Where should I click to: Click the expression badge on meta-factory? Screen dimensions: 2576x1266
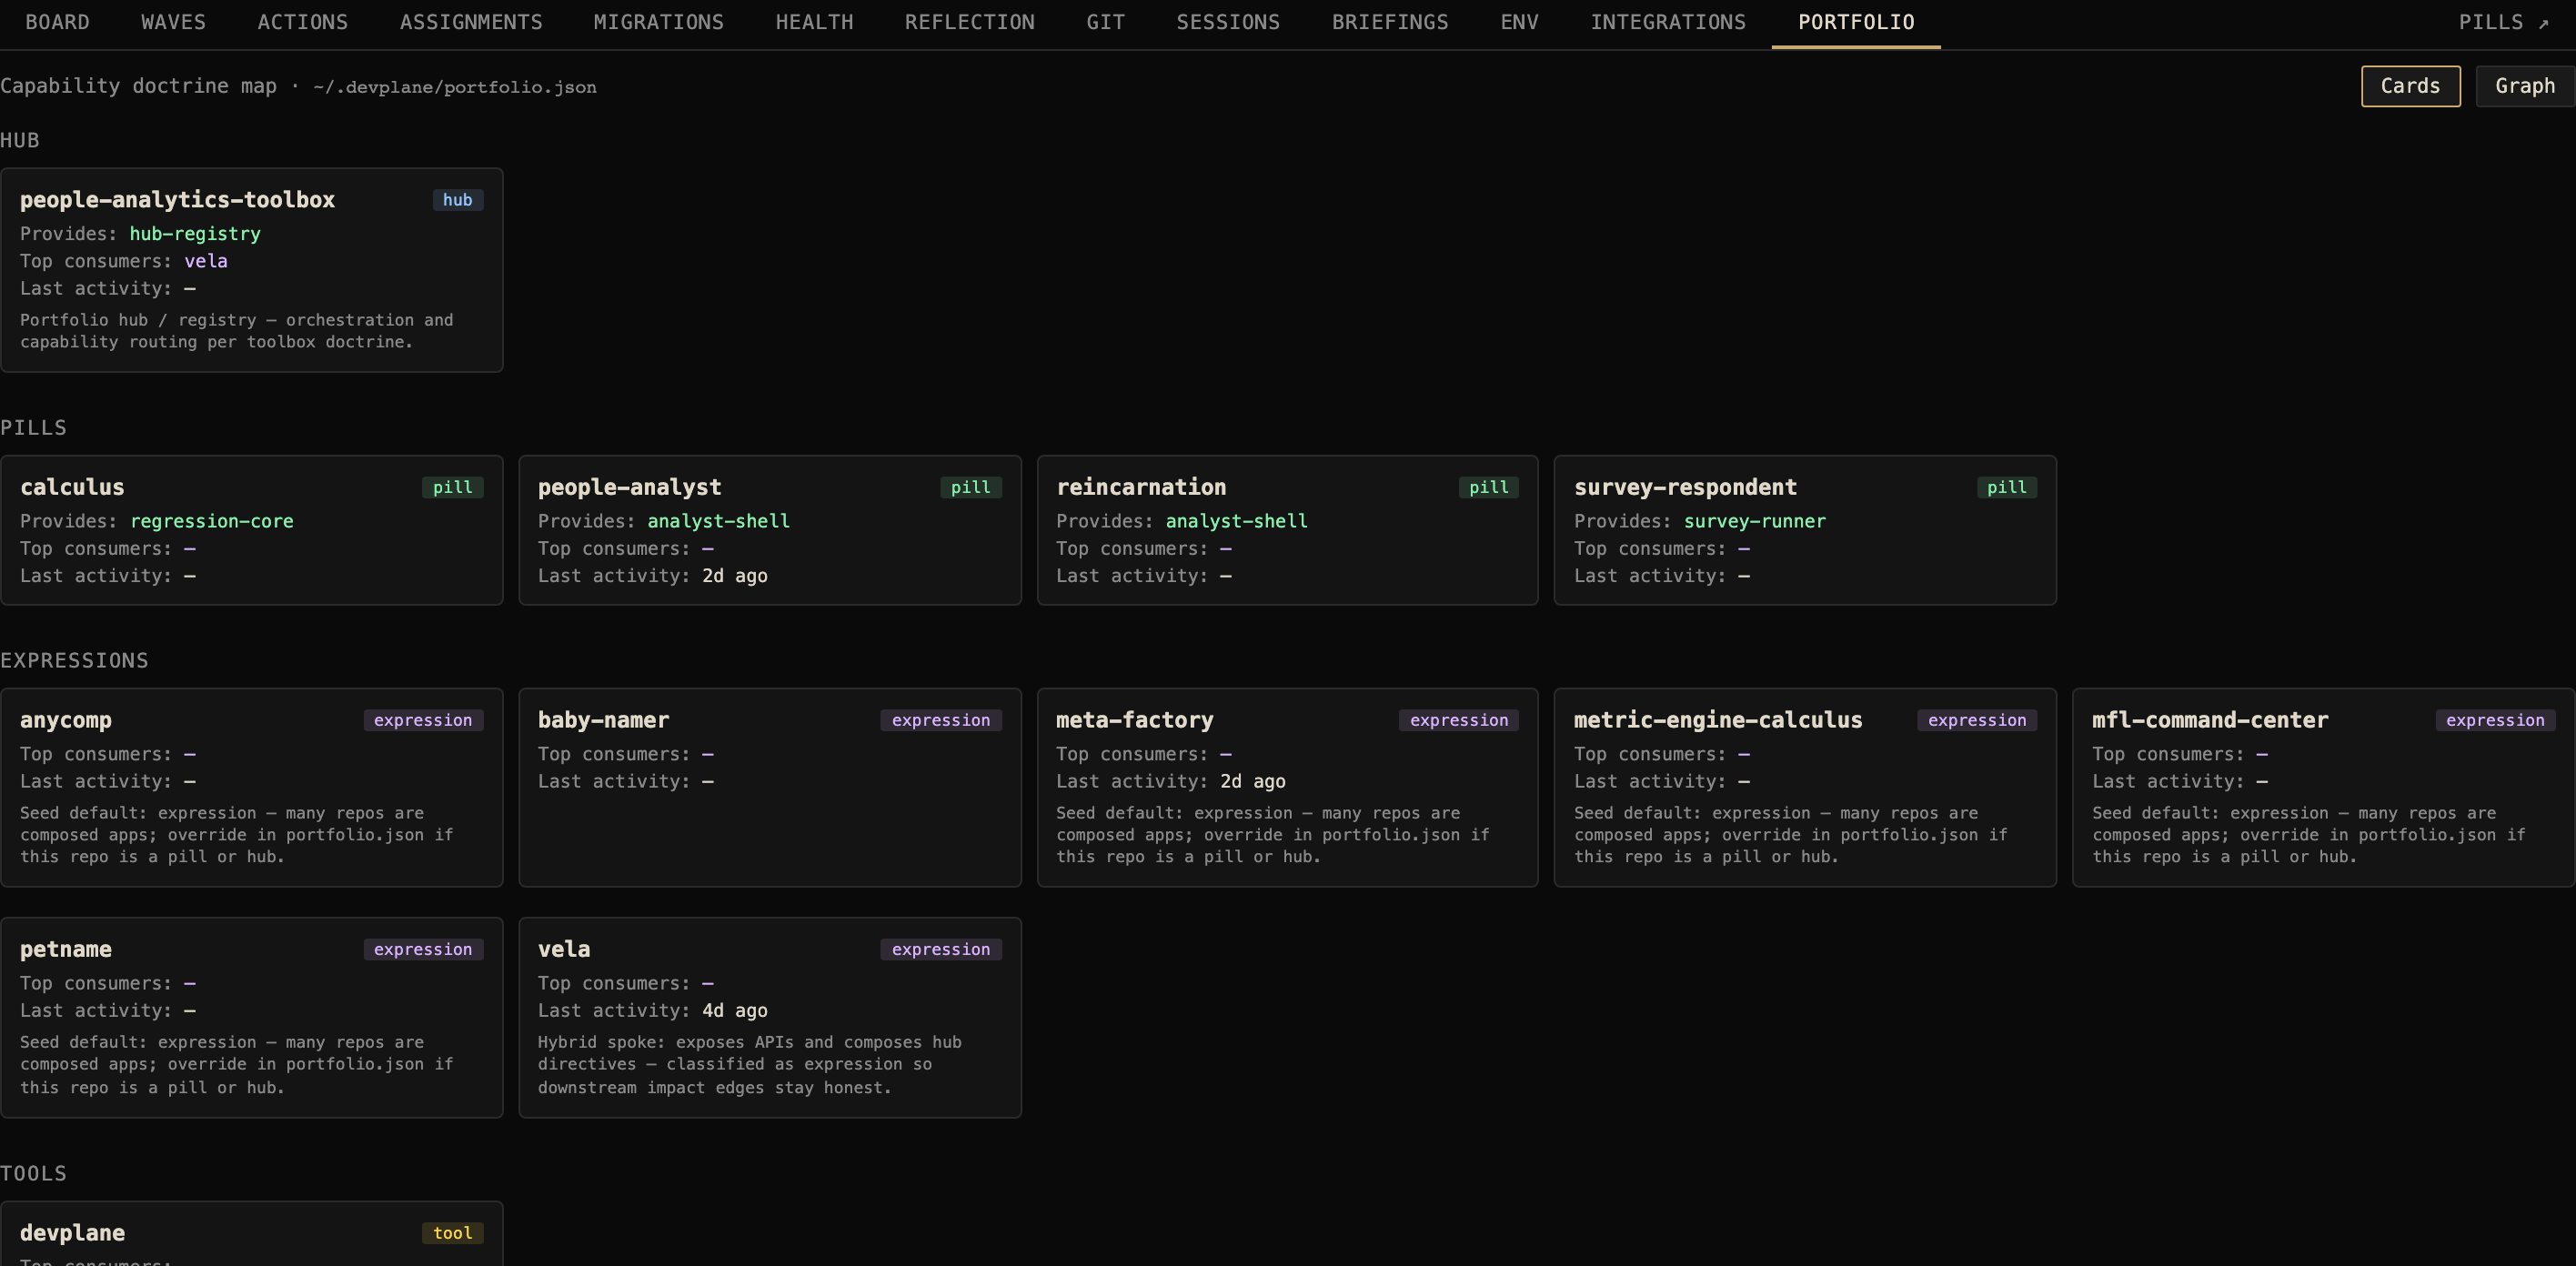point(1459,720)
